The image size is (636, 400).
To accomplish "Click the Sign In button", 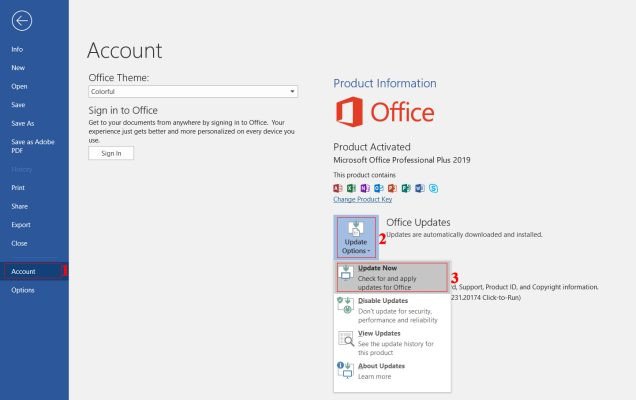I will 111,153.
